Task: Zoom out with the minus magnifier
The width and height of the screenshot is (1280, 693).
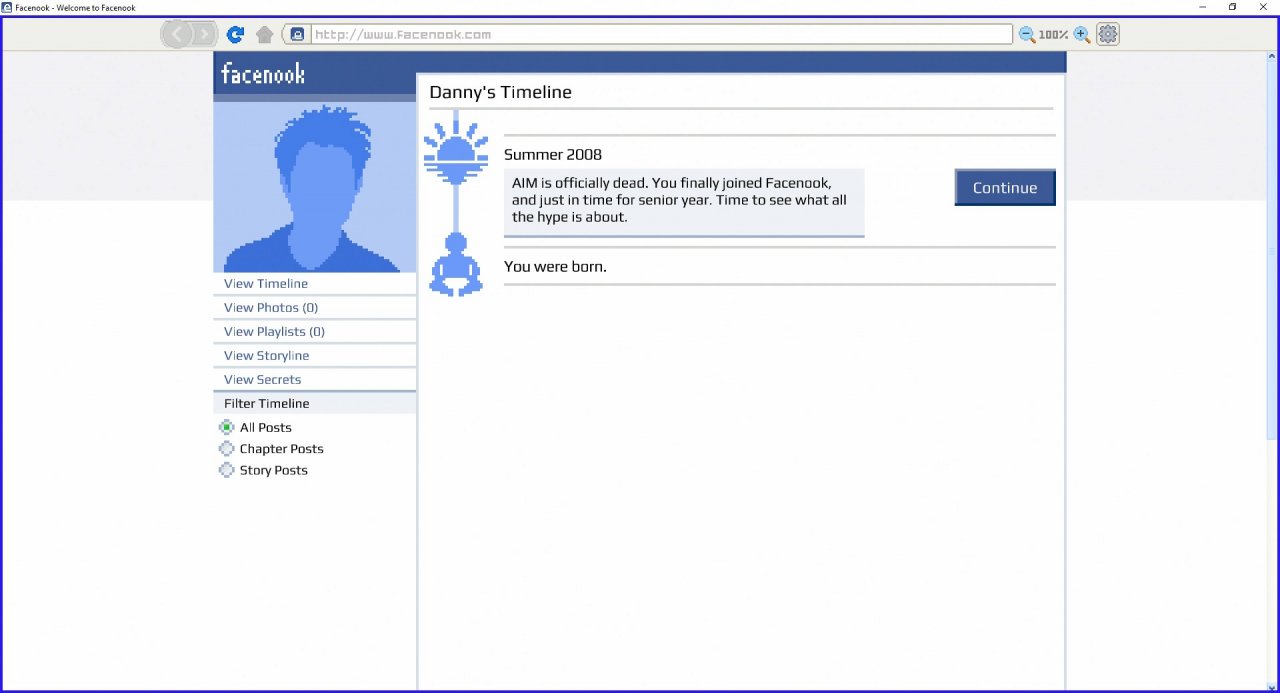Action: (1027, 35)
